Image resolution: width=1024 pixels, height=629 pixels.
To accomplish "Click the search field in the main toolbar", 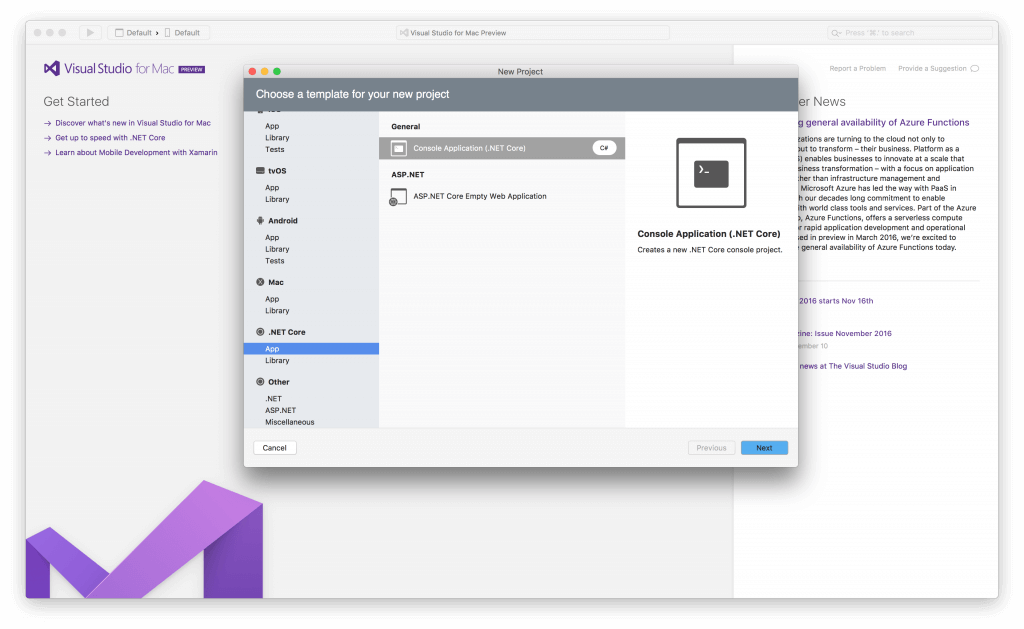I will pyautogui.click(x=910, y=33).
